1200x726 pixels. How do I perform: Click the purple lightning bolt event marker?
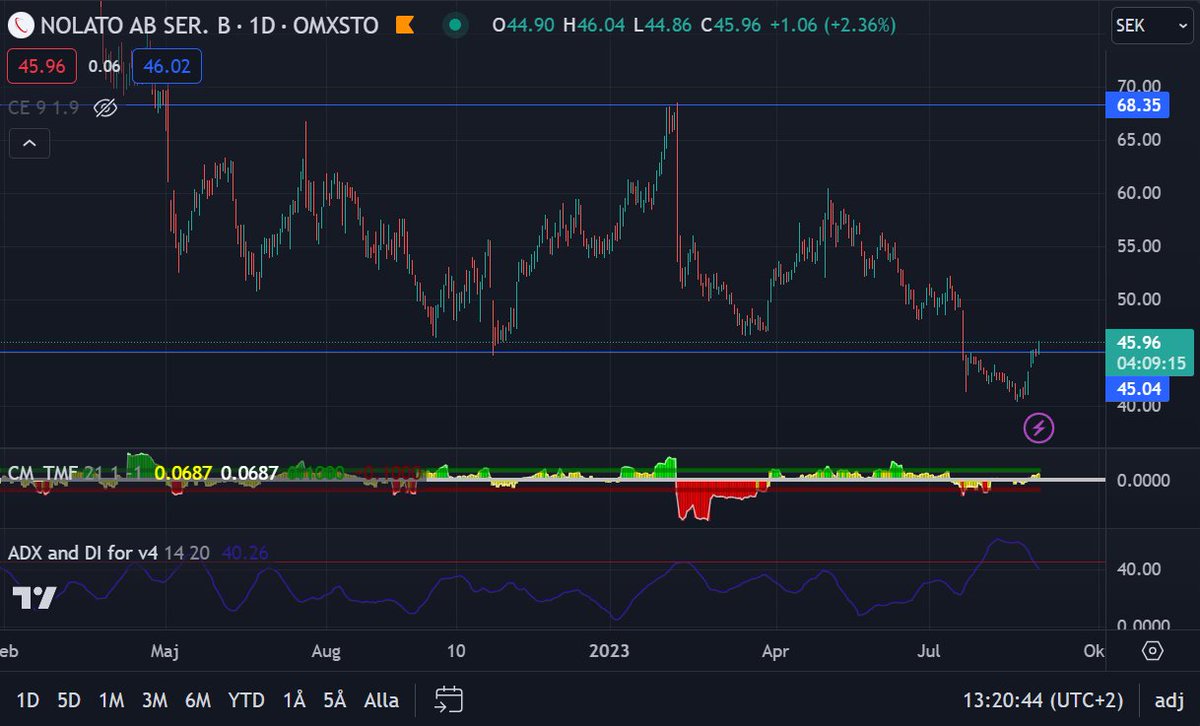click(x=1039, y=429)
